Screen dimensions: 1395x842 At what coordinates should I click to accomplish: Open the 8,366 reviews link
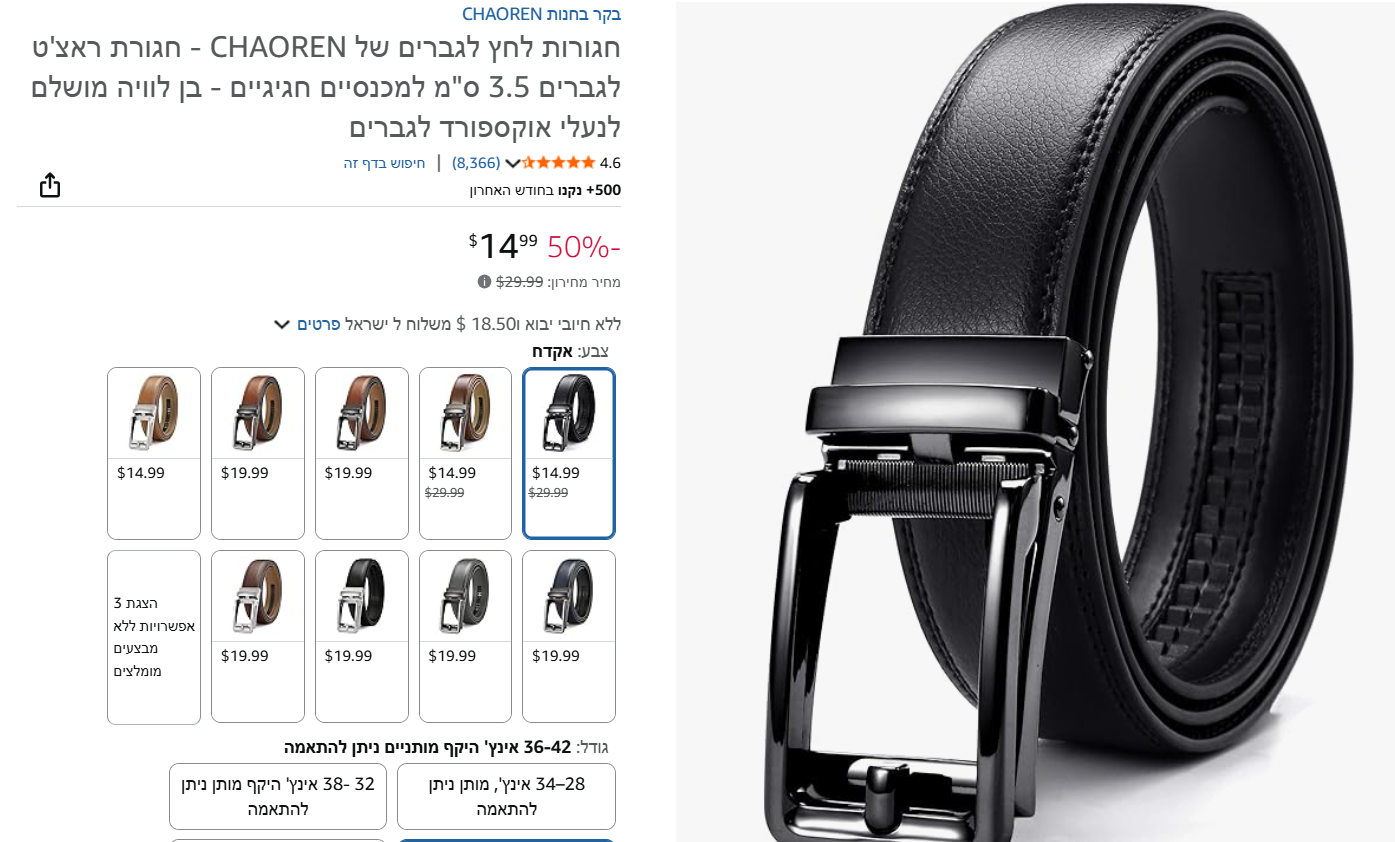[476, 162]
